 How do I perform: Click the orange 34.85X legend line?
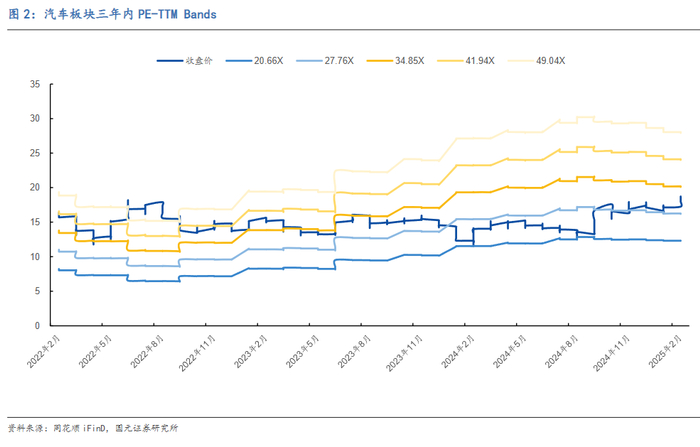(379, 61)
